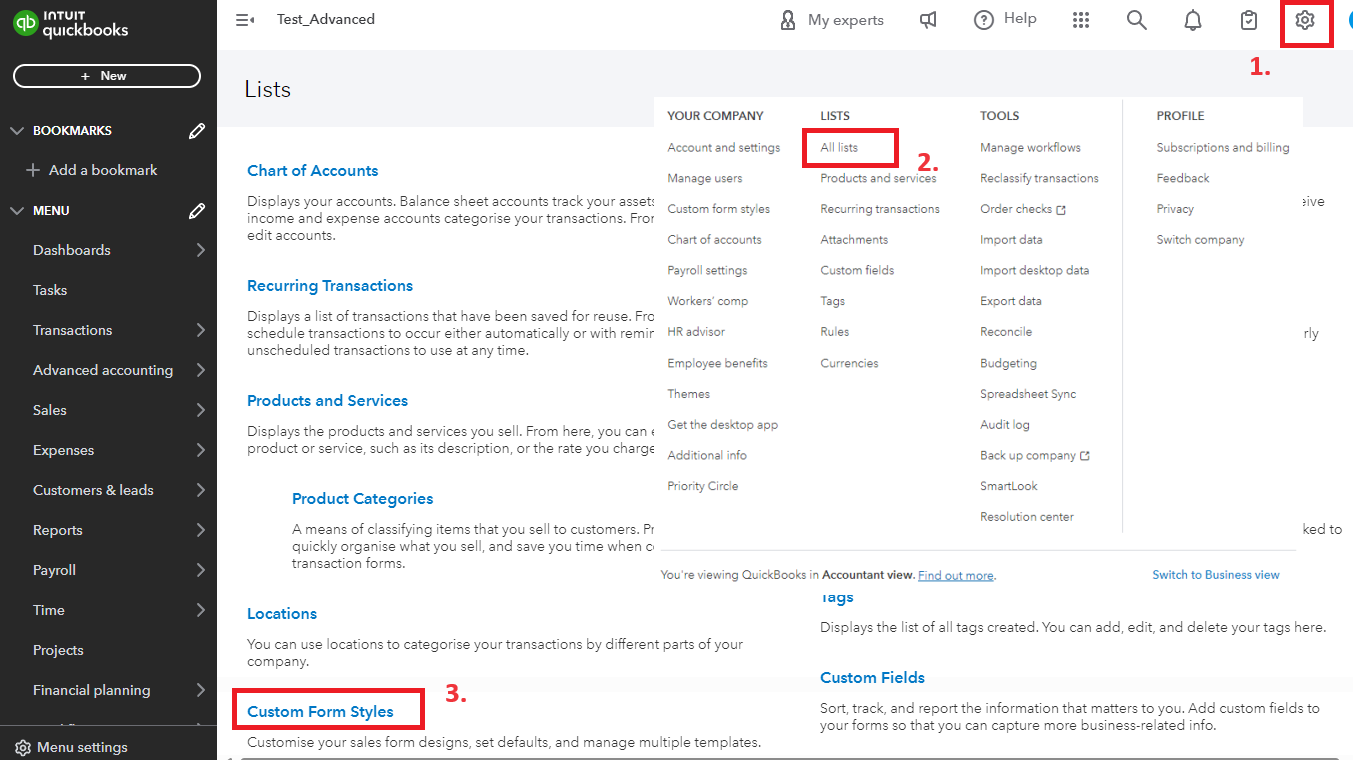Expand the Sales menu
This screenshot has width=1353, height=760.
tap(49, 409)
